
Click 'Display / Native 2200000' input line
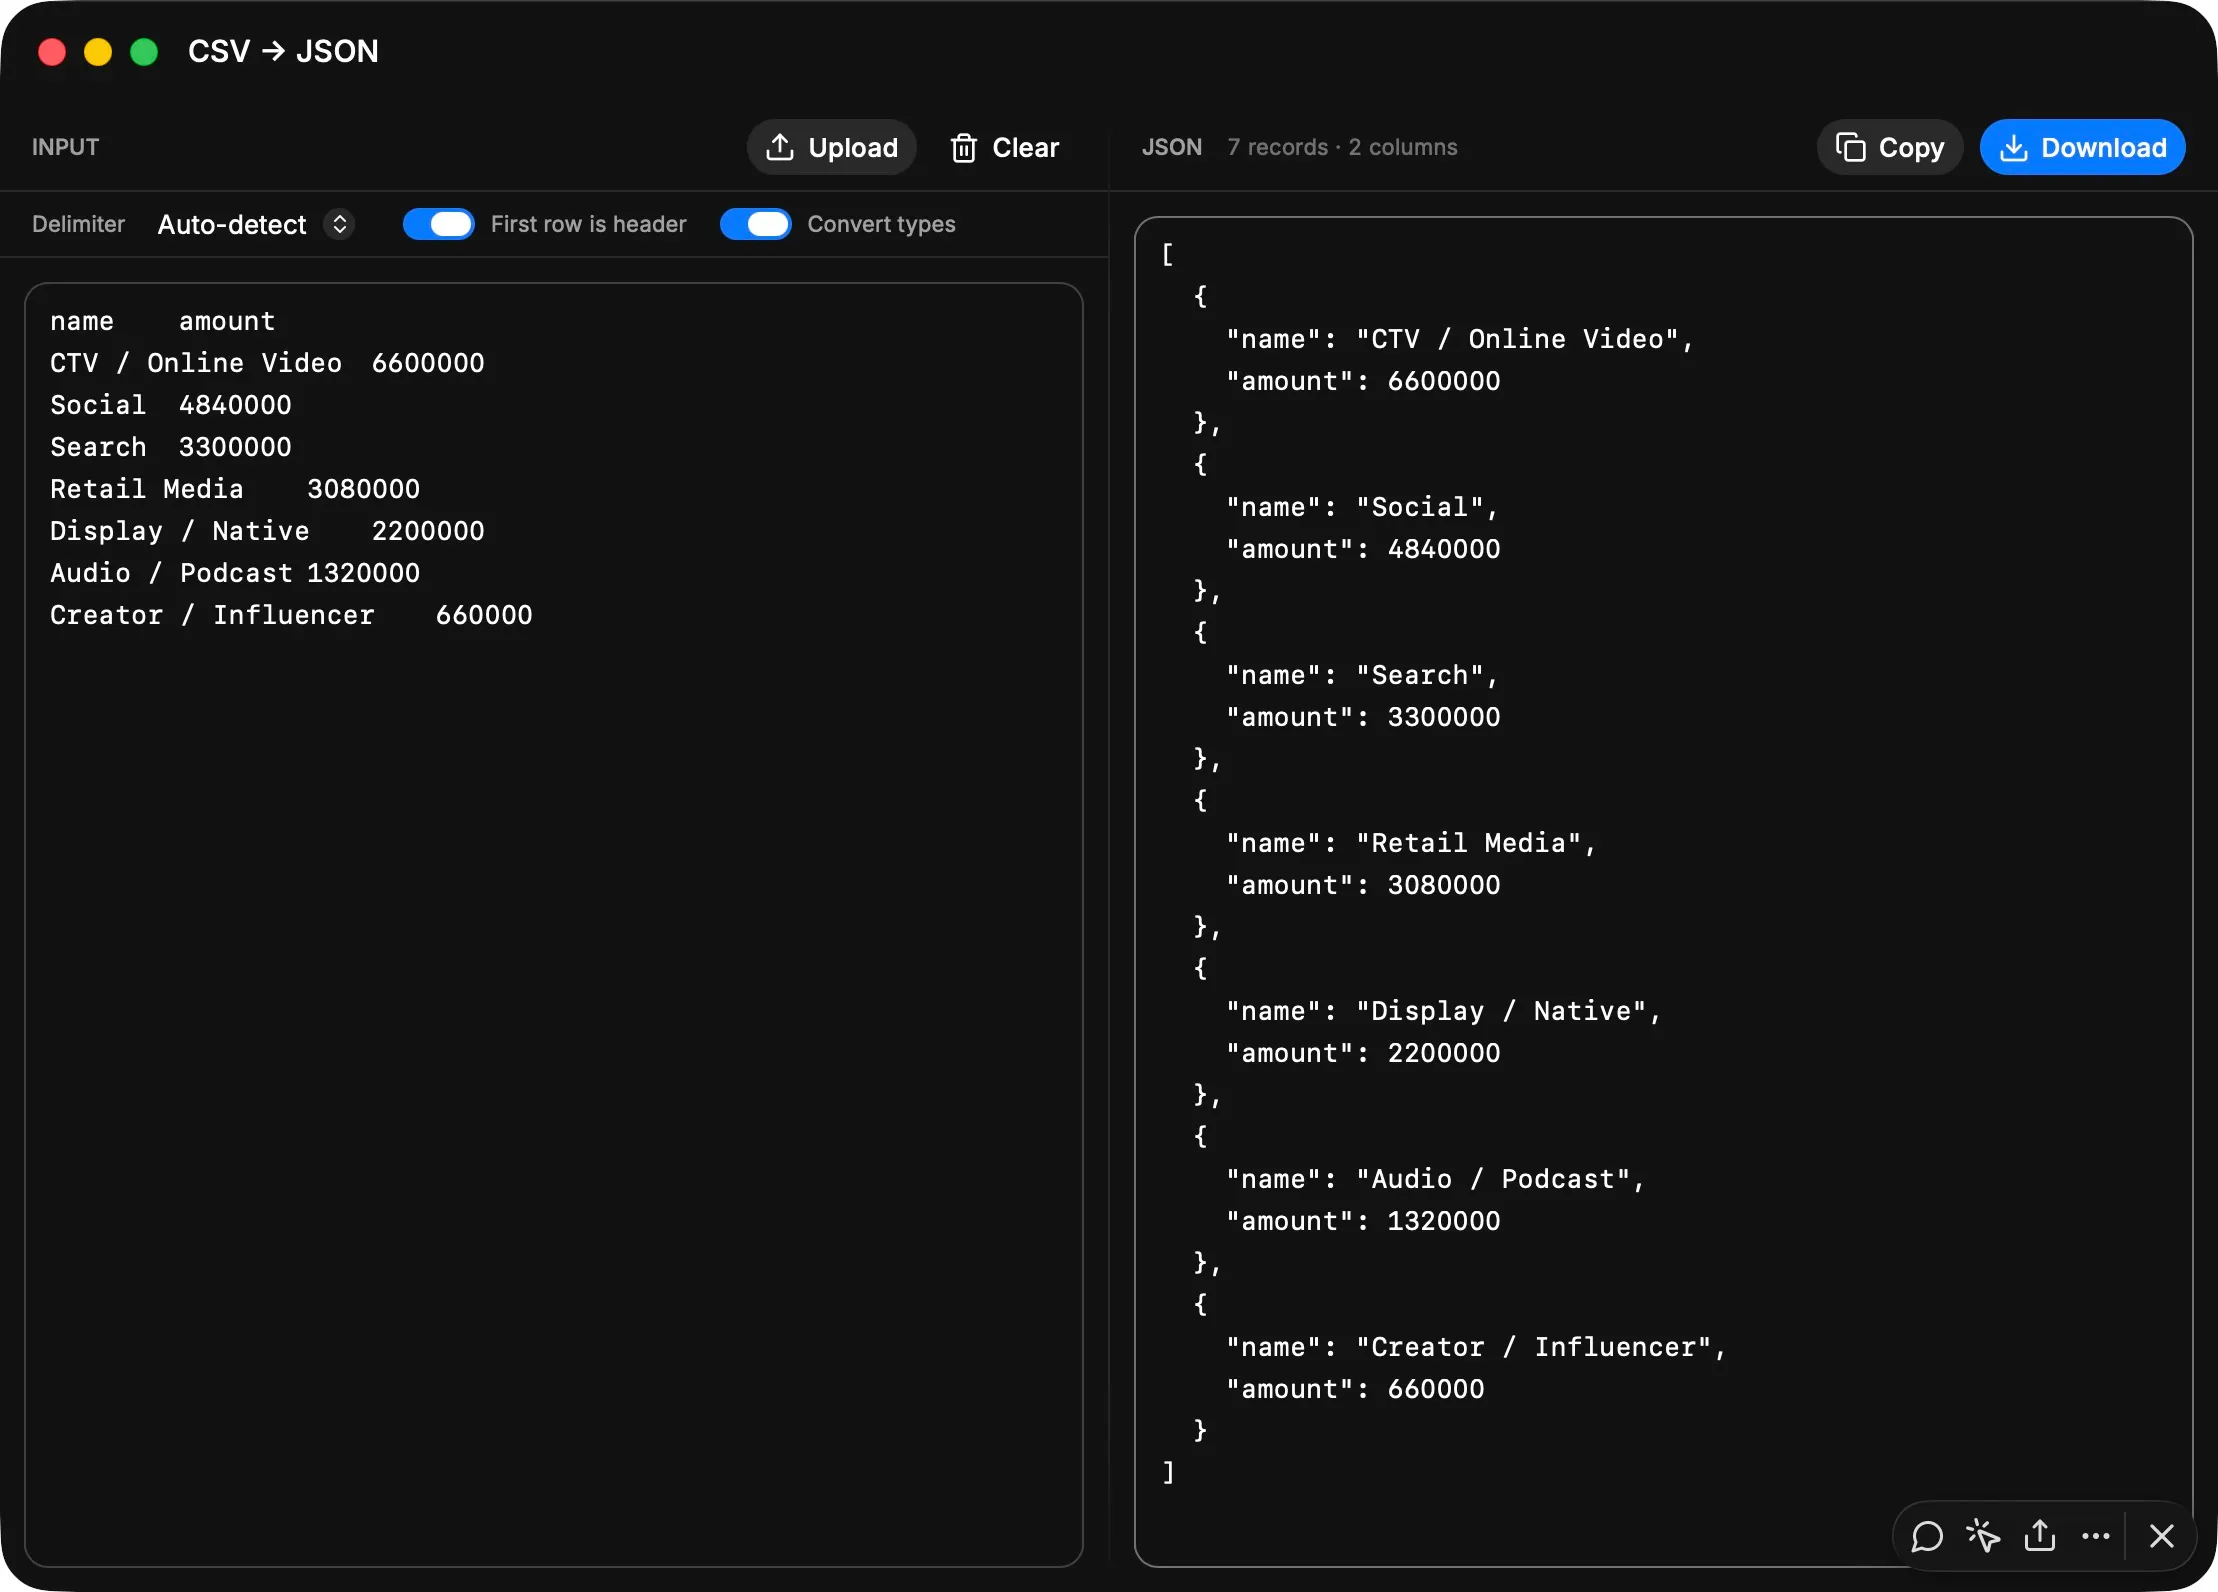point(267,531)
